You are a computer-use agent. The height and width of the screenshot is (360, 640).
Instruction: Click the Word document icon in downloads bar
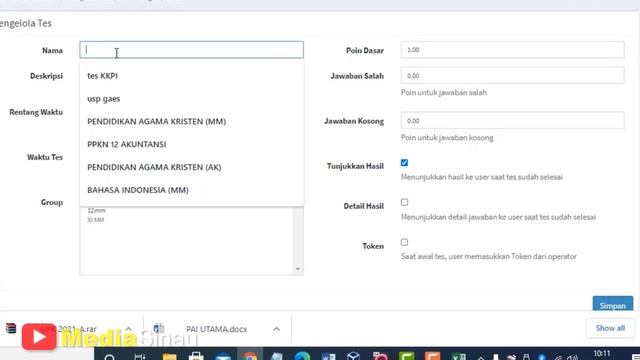click(159, 328)
